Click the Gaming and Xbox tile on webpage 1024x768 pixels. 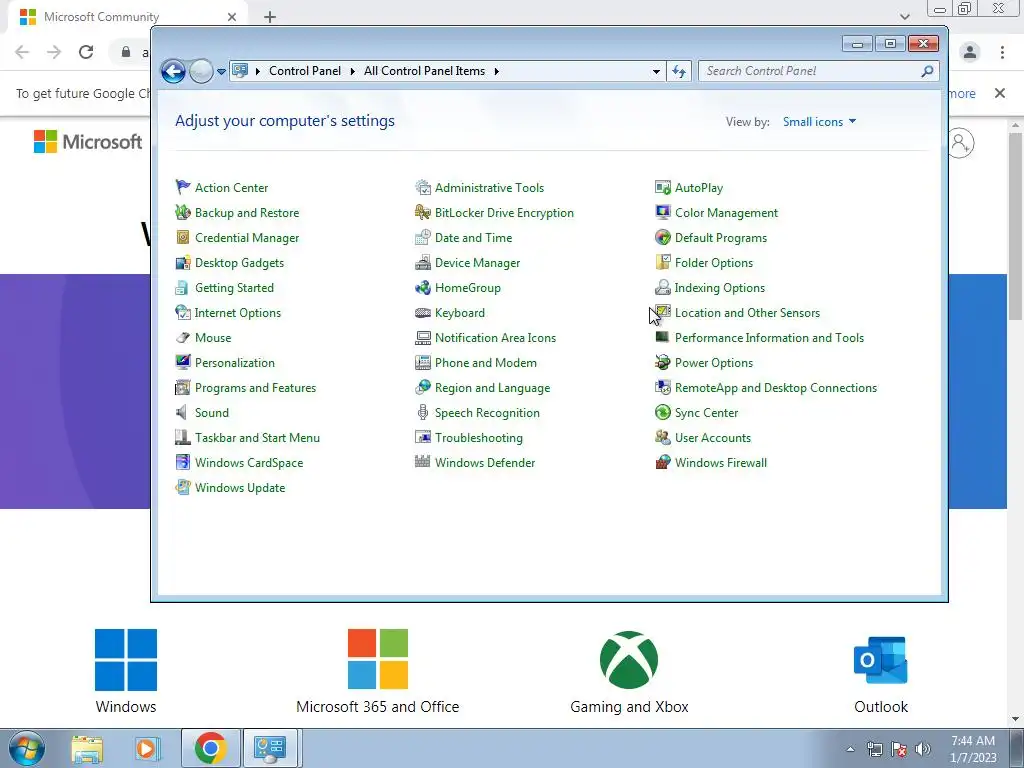(629, 672)
